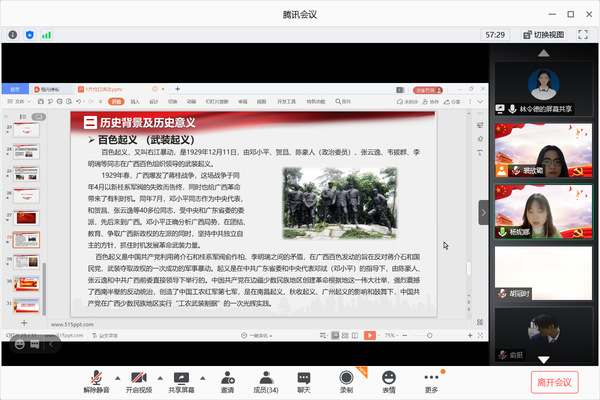The image size is (600, 400).
Task: Add new slide with plus below thumbnails
Action: click(x=24, y=323)
